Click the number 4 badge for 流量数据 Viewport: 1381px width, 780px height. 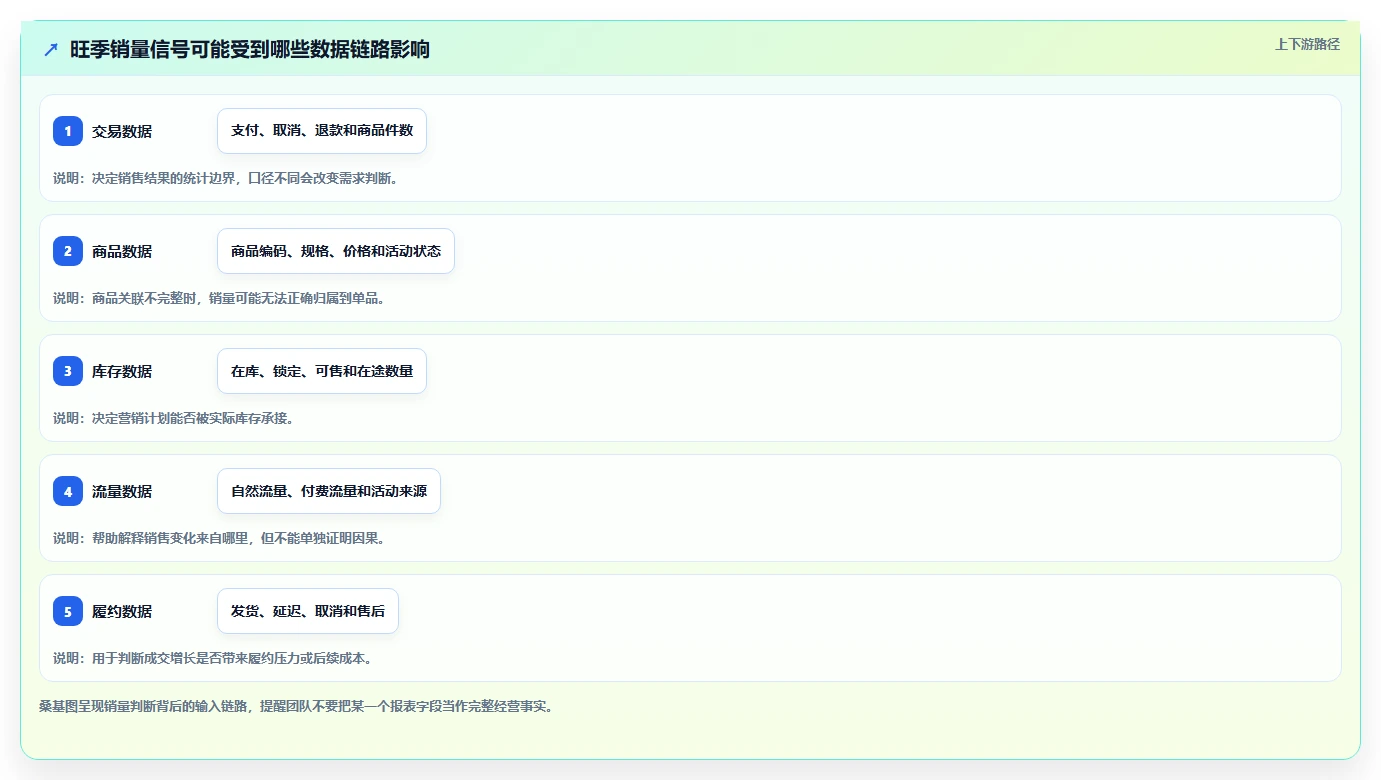68,491
